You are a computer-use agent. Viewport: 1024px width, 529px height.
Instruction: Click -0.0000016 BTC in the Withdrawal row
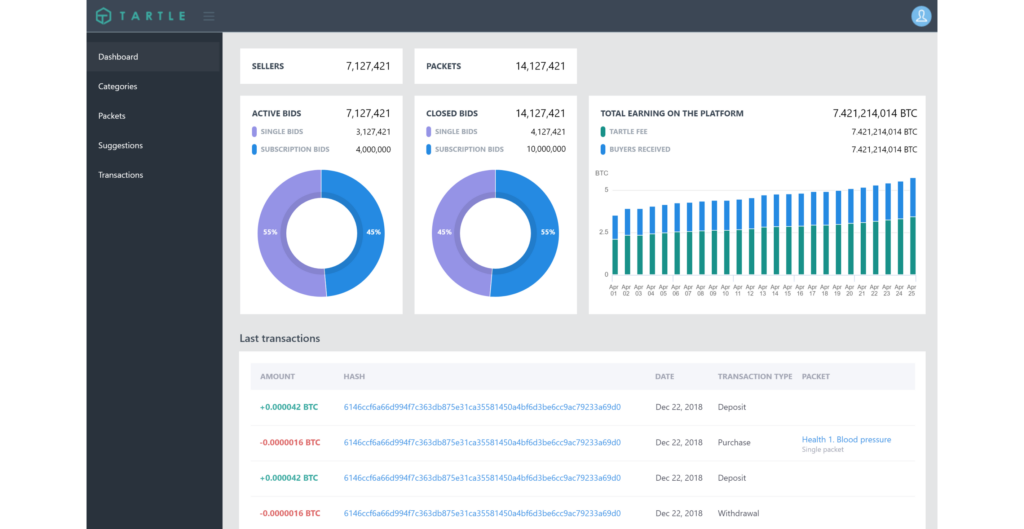click(290, 513)
